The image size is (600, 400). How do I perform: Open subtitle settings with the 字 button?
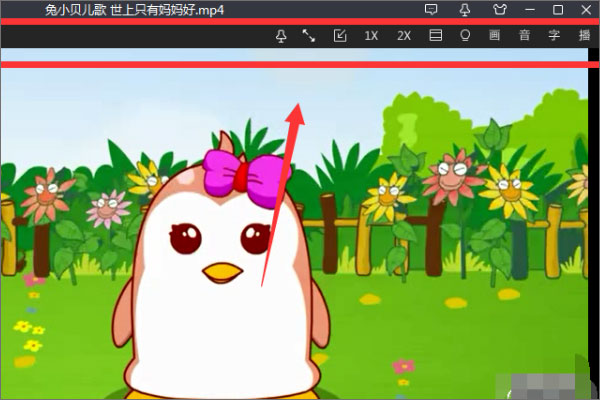click(x=554, y=36)
